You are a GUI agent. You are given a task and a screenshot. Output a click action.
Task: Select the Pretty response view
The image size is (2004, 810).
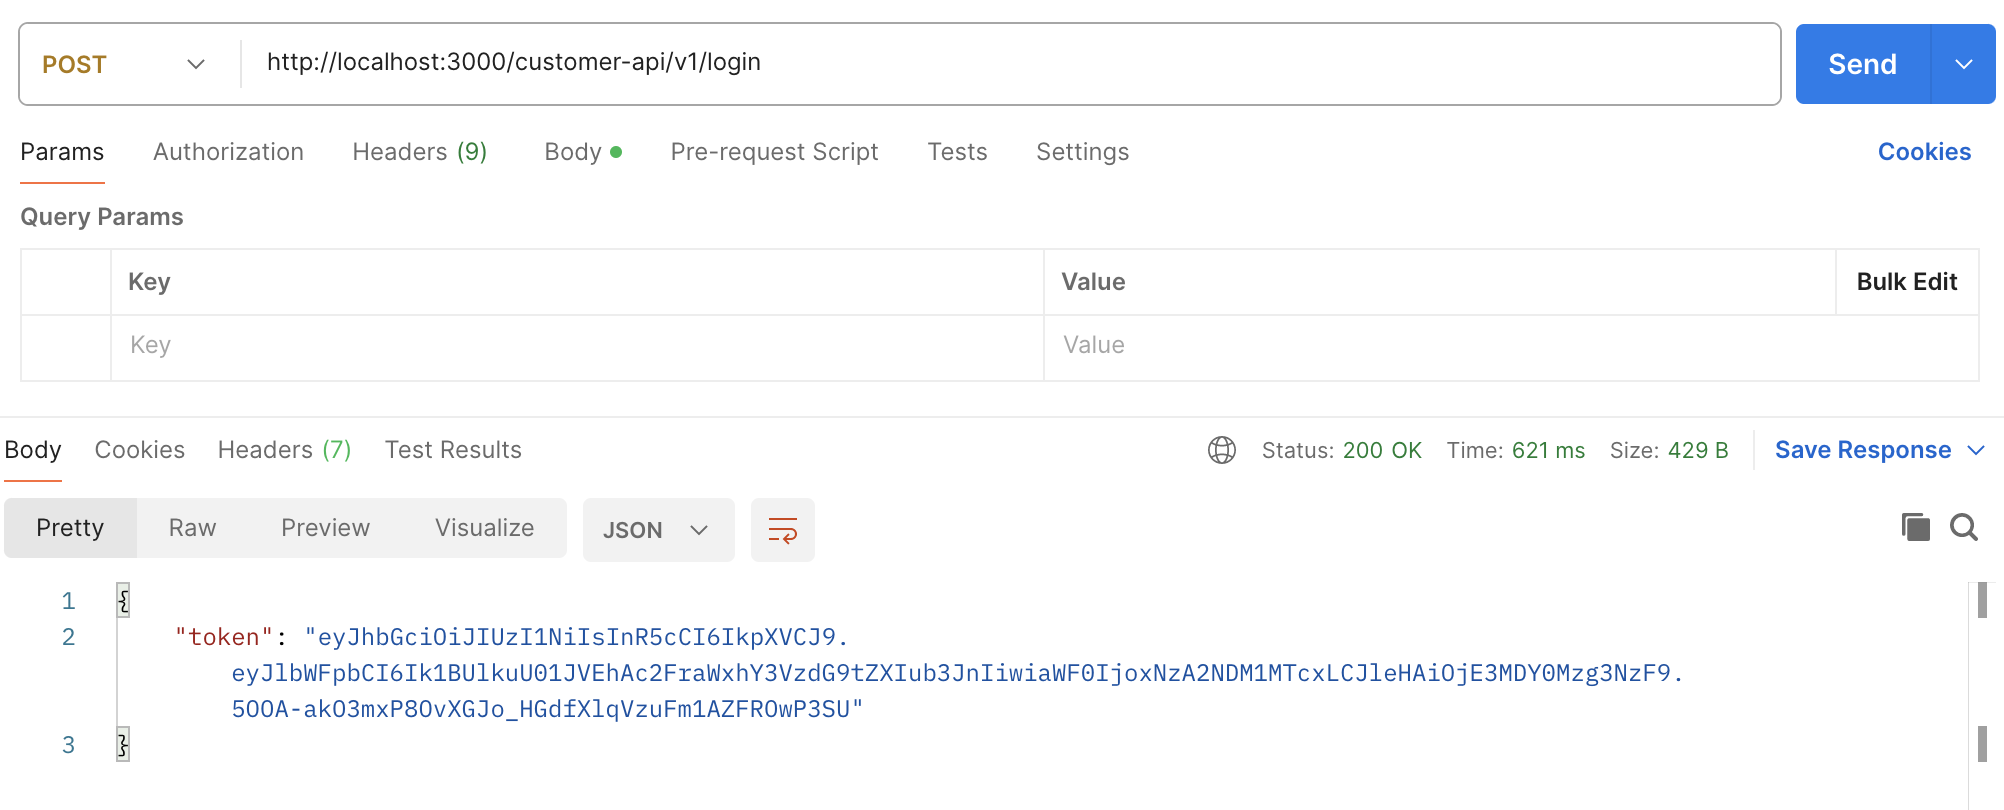pyautogui.click(x=70, y=528)
